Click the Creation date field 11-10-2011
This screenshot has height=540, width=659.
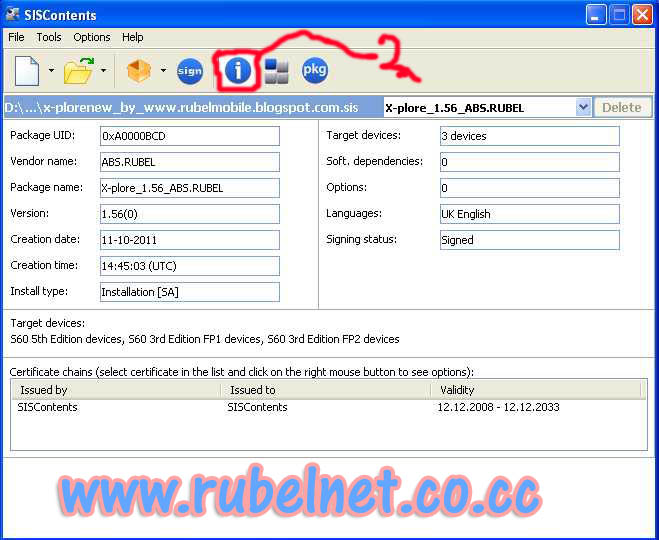point(190,240)
